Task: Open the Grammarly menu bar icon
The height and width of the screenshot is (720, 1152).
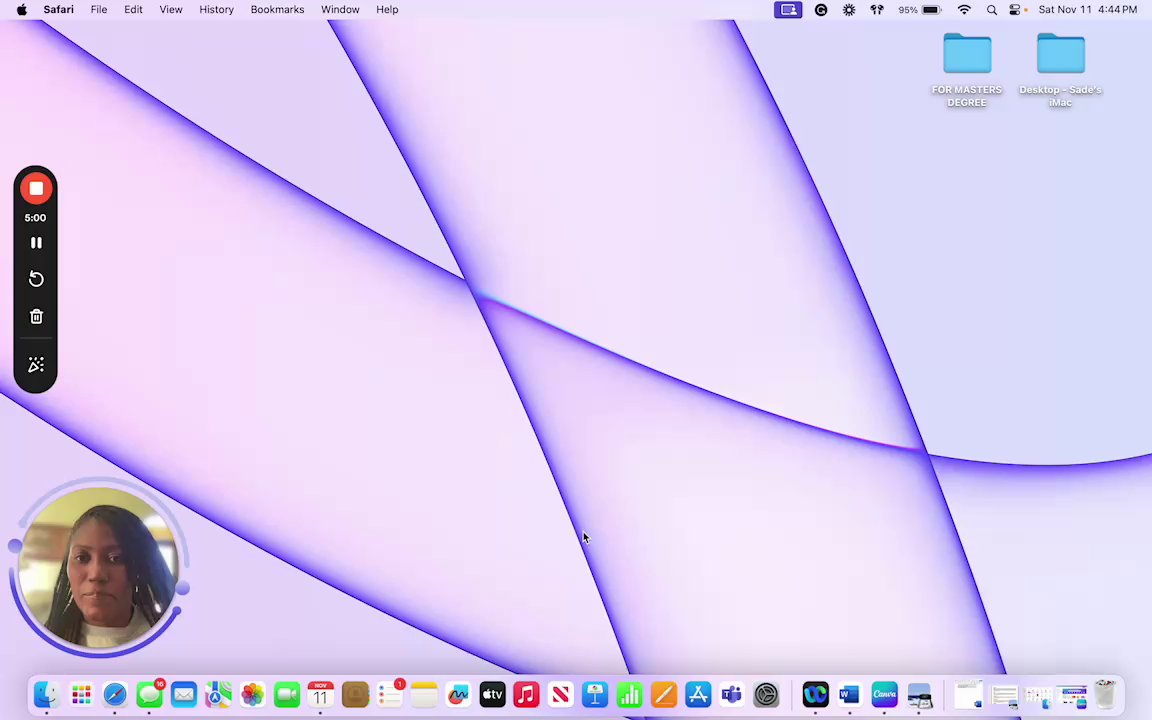Action: click(x=821, y=10)
